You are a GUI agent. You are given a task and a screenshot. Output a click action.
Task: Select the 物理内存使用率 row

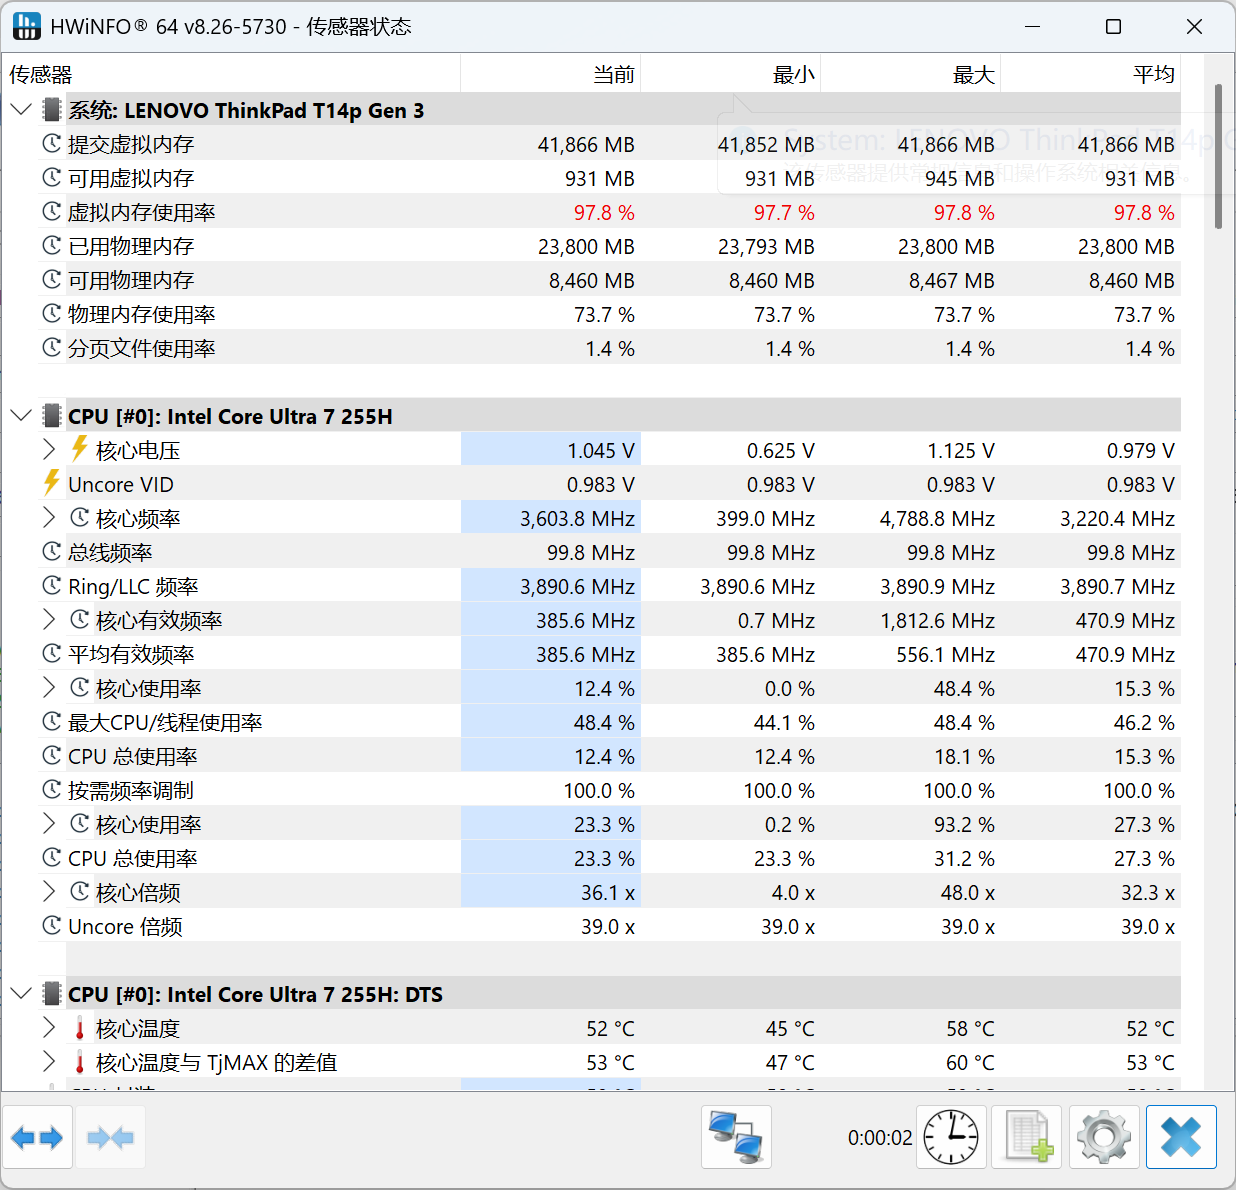click(610, 314)
